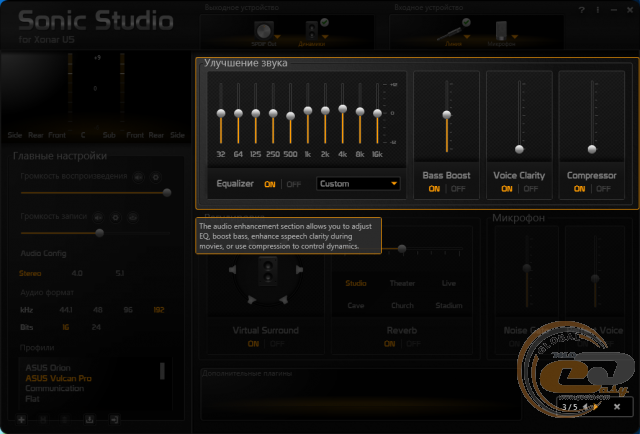Enable Bass Boost with ON

click(x=434, y=189)
